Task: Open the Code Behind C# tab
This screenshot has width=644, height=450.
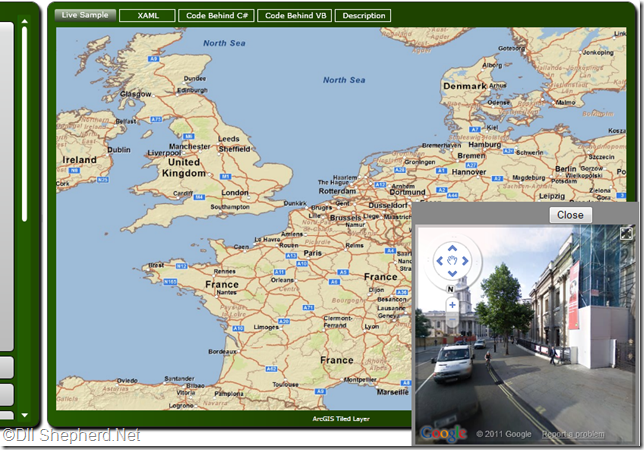Action: (216, 16)
